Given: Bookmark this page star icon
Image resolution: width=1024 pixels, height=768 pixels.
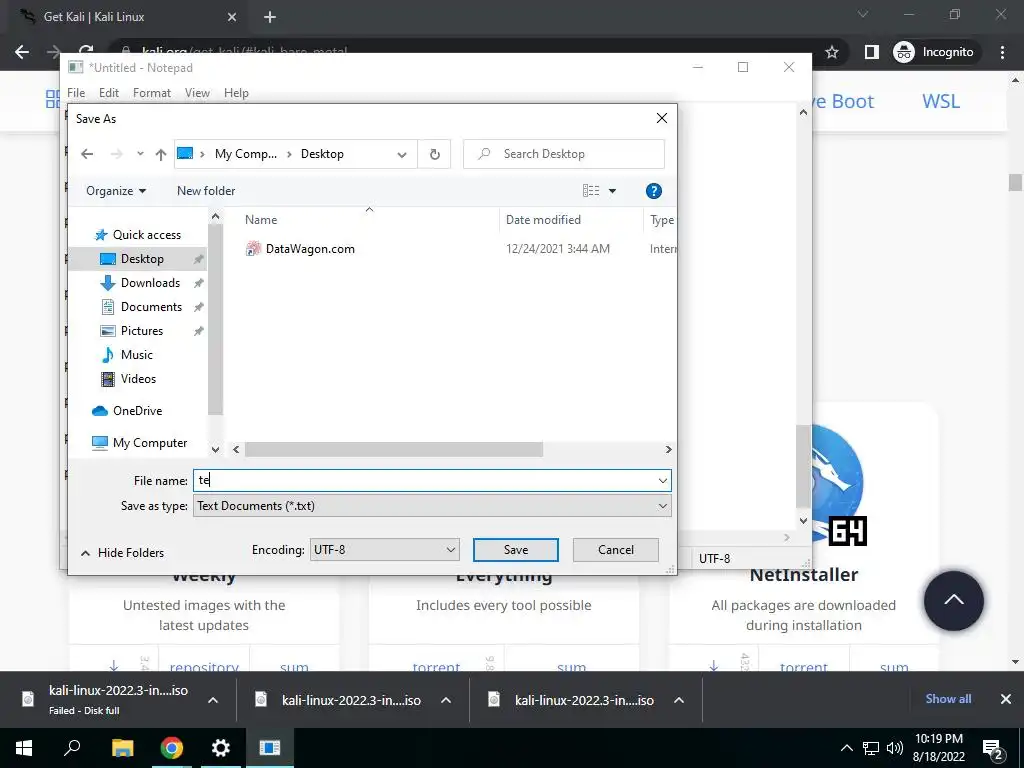Looking at the screenshot, I should 831,52.
